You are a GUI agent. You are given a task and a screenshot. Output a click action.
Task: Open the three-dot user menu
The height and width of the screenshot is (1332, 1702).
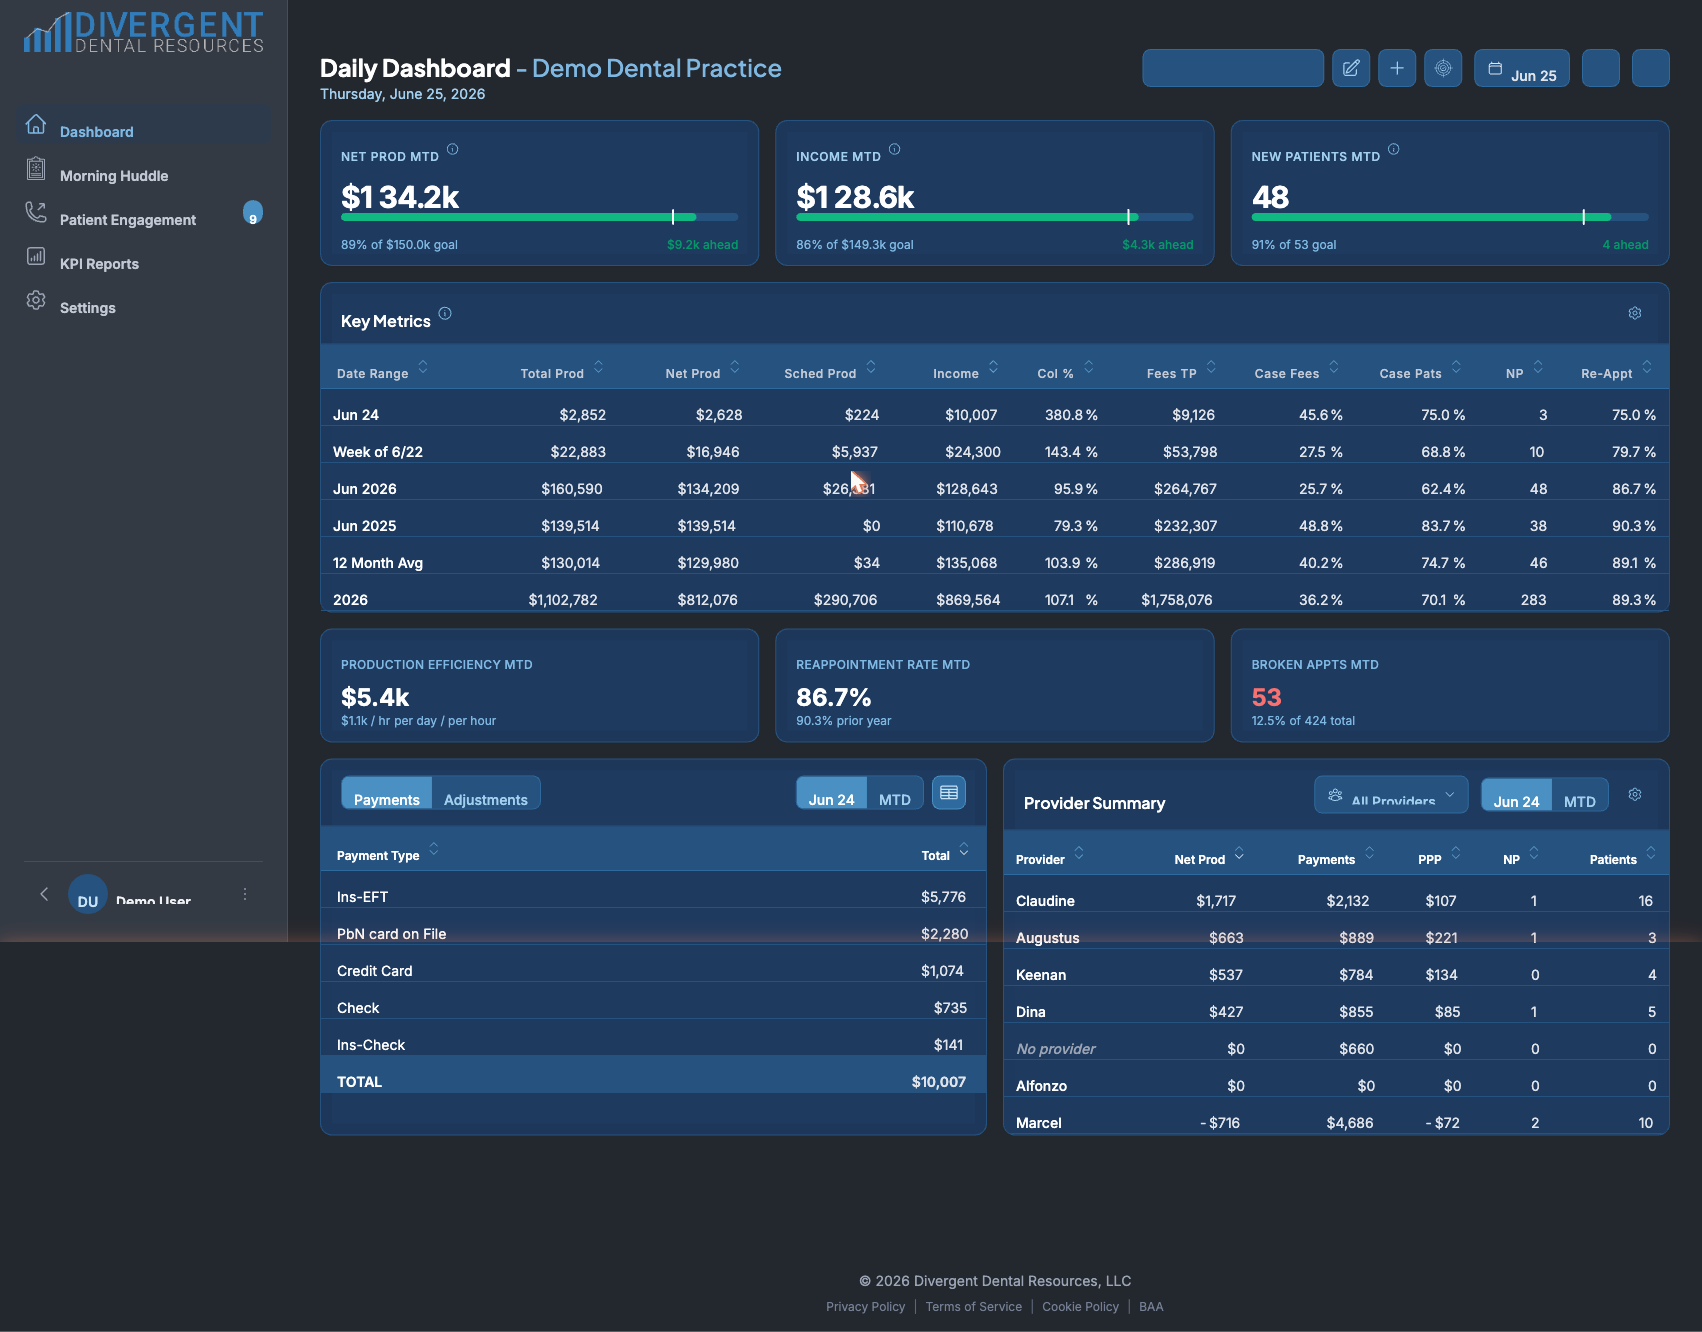tap(245, 894)
